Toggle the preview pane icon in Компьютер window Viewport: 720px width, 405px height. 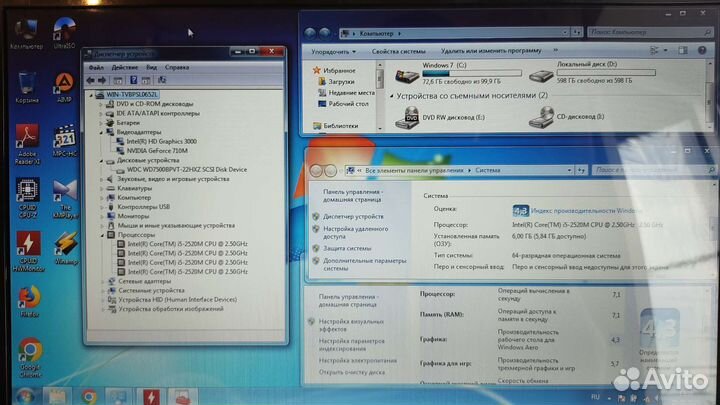[683, 51]
